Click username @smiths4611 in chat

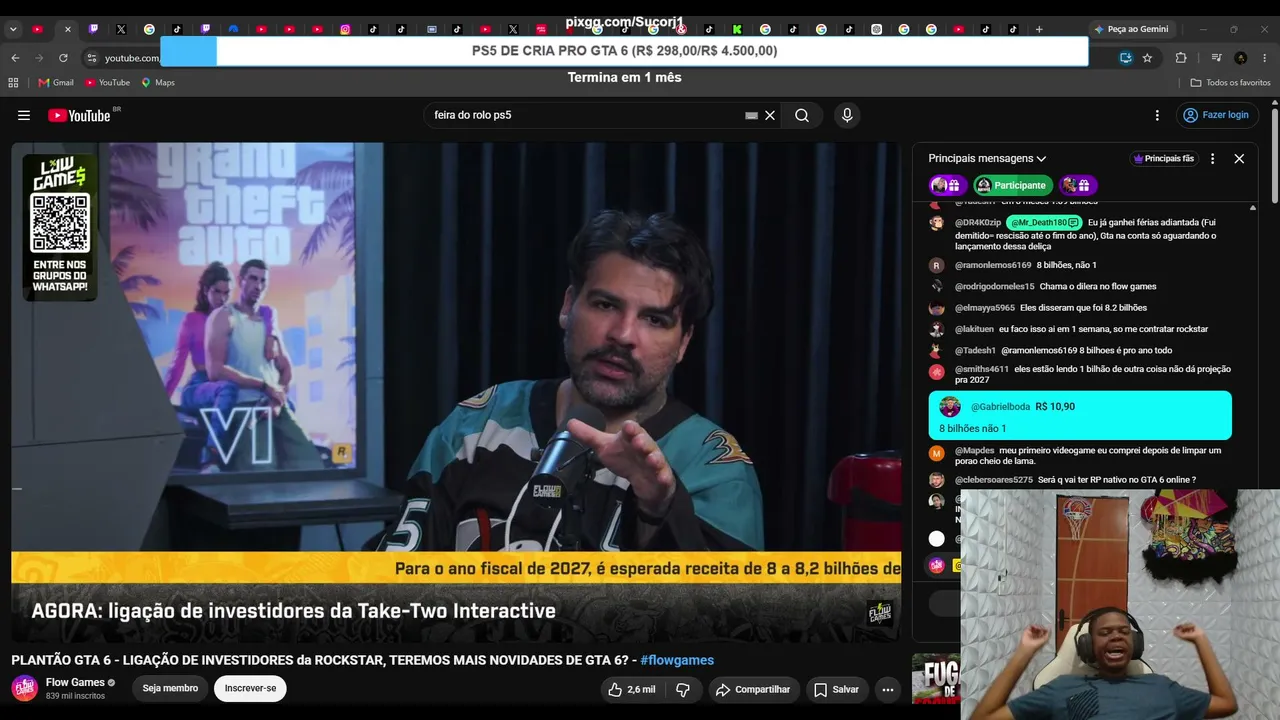pos(982,369)
